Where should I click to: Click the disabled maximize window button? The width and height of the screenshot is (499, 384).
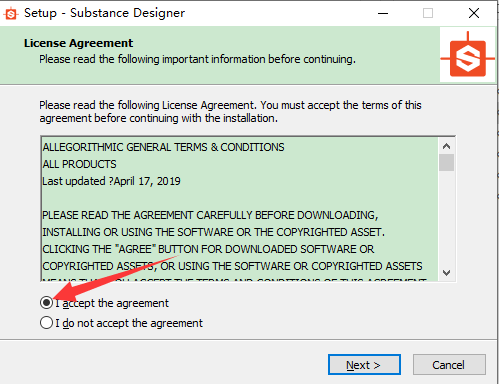tap(428, 13)
